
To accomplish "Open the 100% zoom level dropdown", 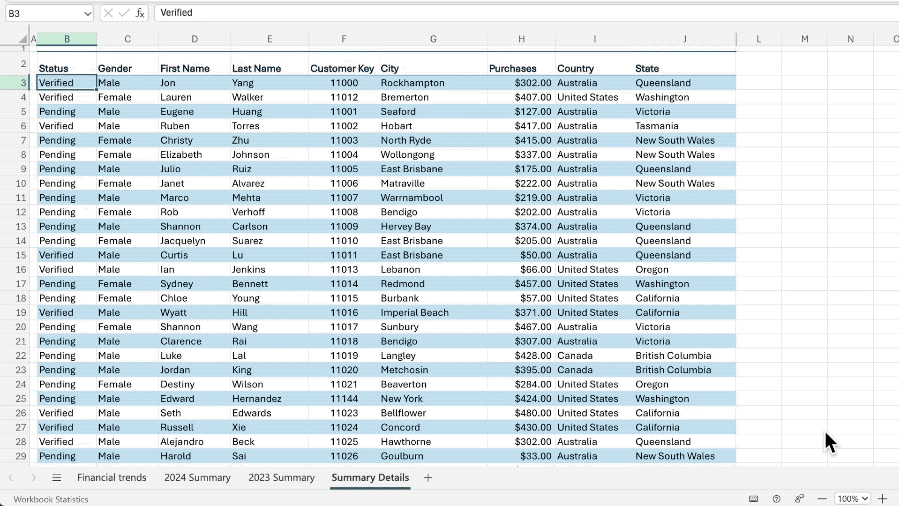I will pyautogui.click(x=852, y=499).
